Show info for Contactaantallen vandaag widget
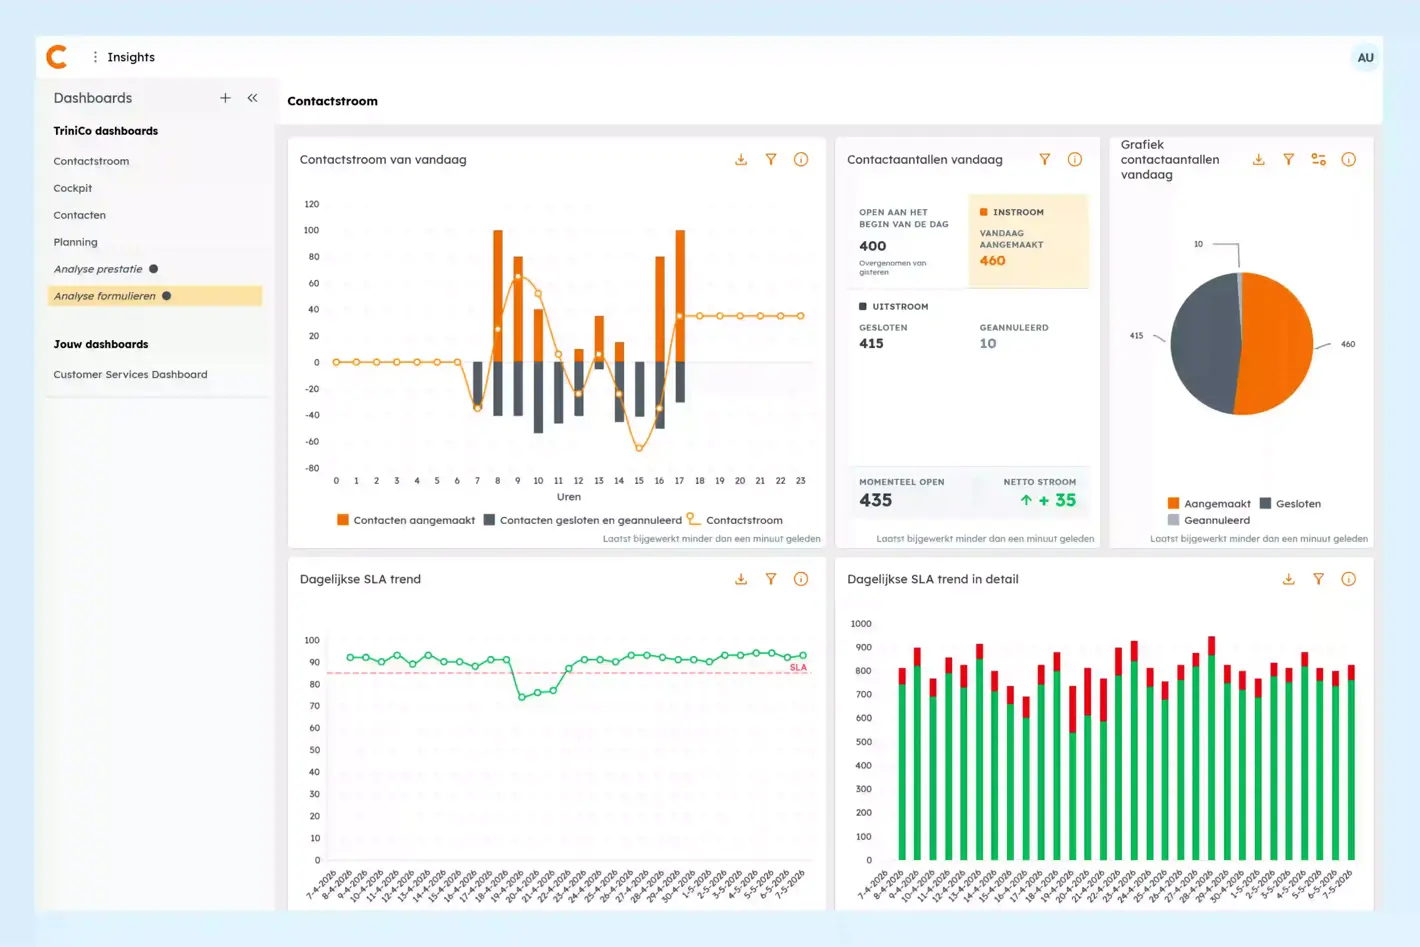 (x=1075, y=160)
